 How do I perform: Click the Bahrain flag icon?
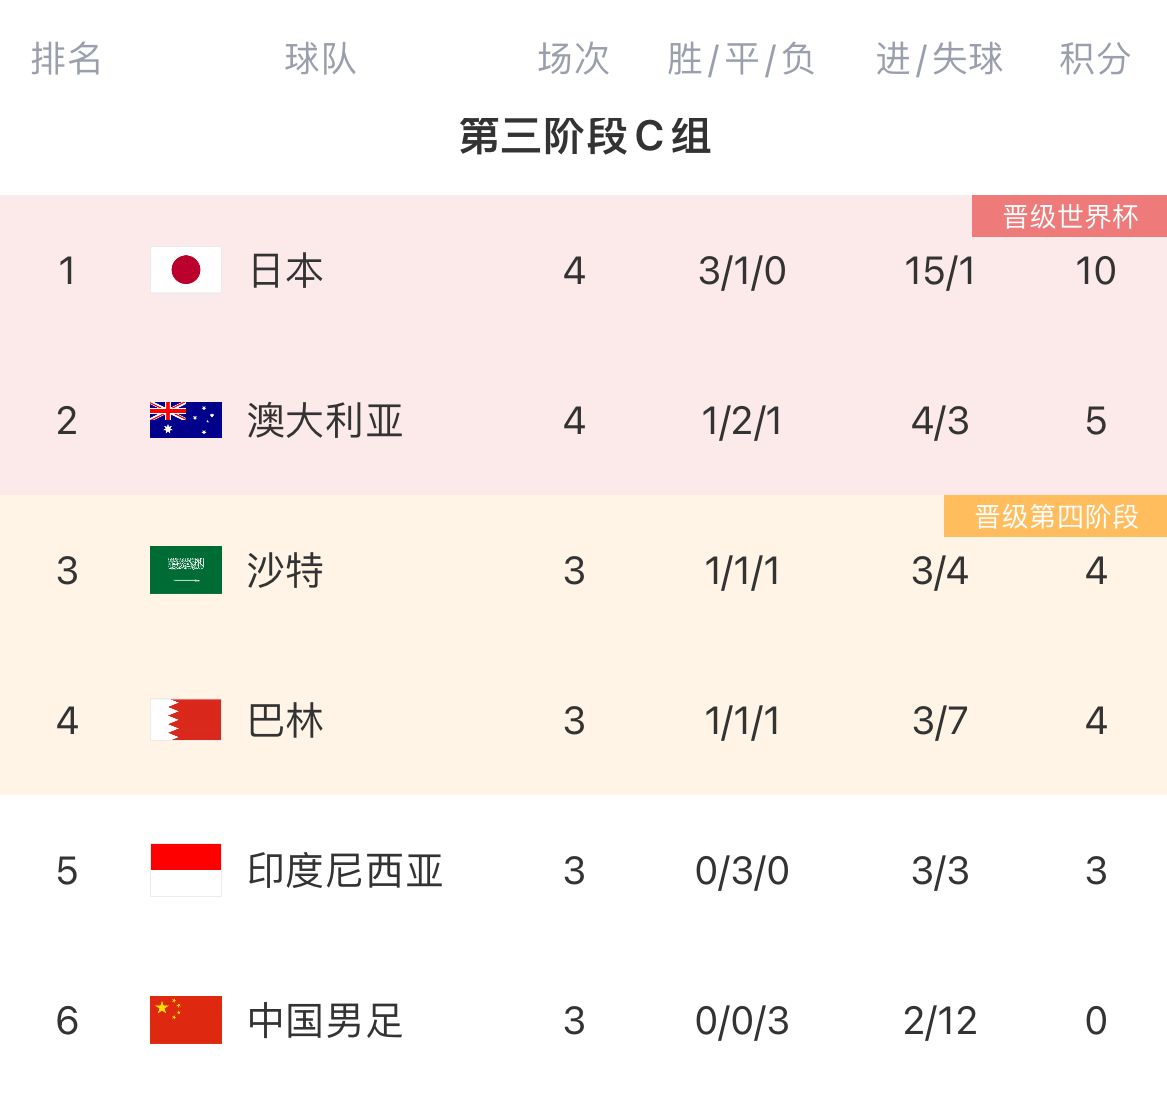coord(186,720)
